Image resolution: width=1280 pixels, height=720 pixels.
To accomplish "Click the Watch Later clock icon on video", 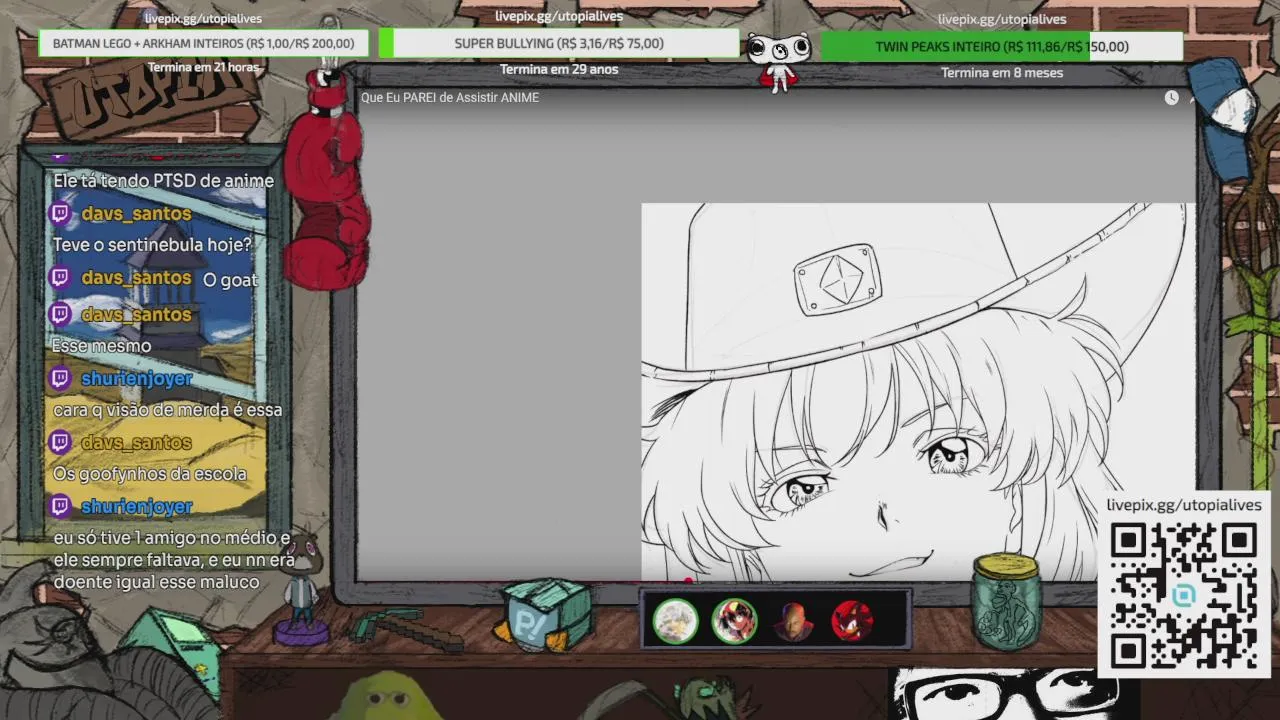I will [x=1171, y=98].
